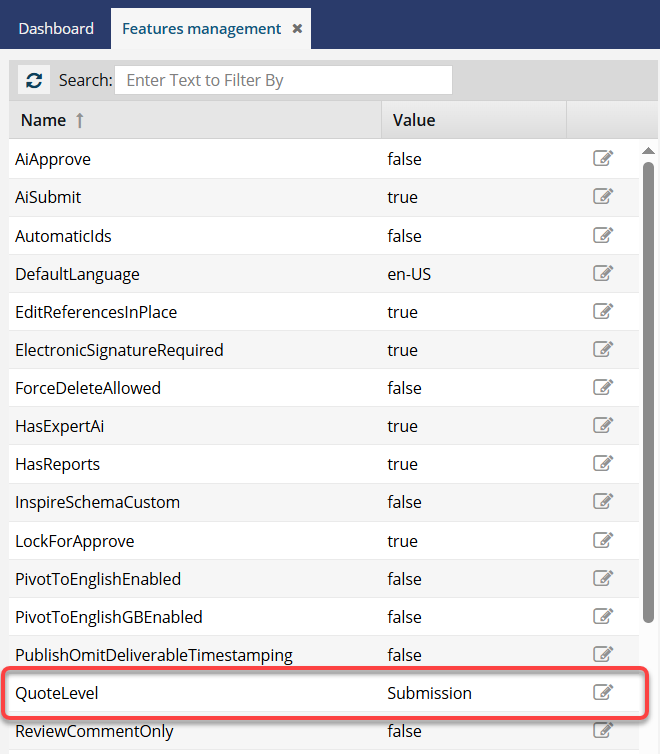
Task: Sort by the Name column header
Action: pyautogui.click(x=44, y=120)
